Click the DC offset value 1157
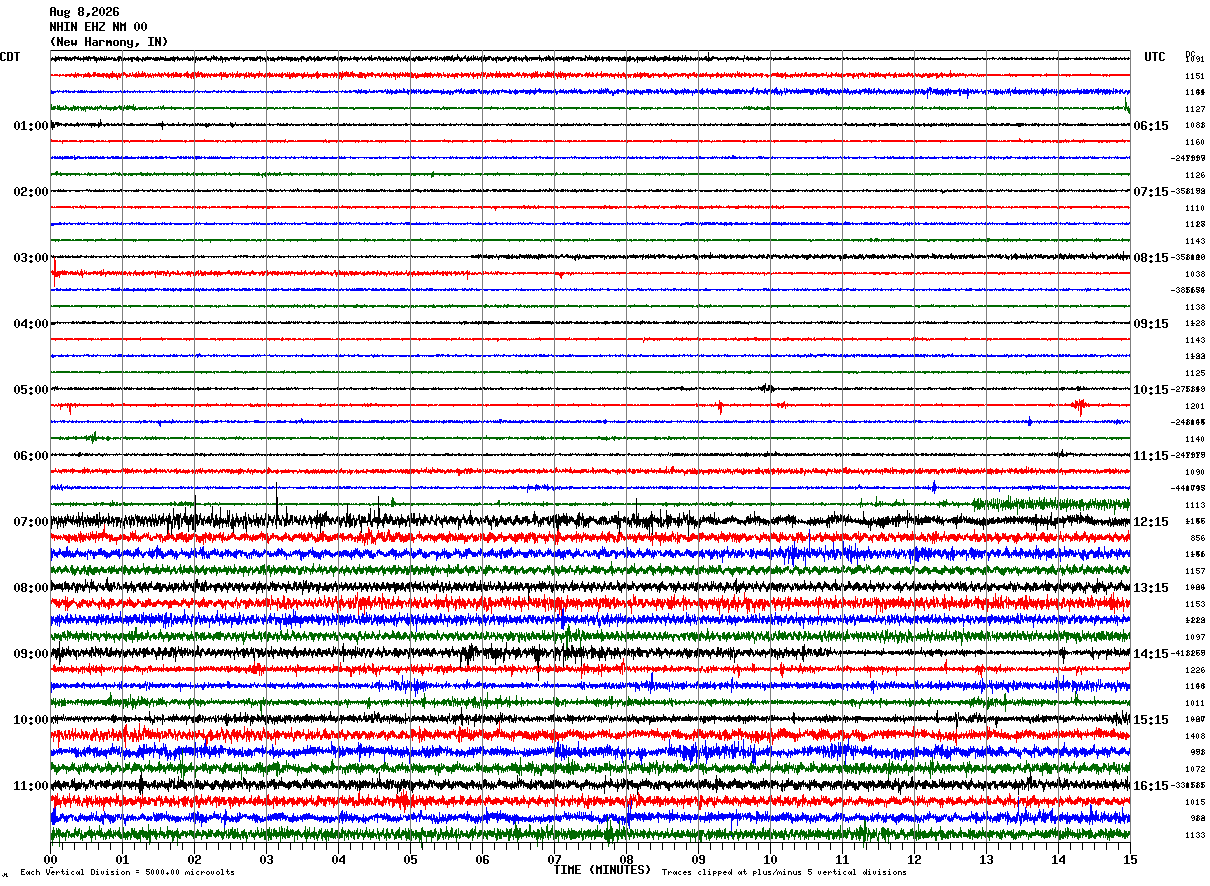This screenshot has width=1210, height=886. [x=1194, y=571]
